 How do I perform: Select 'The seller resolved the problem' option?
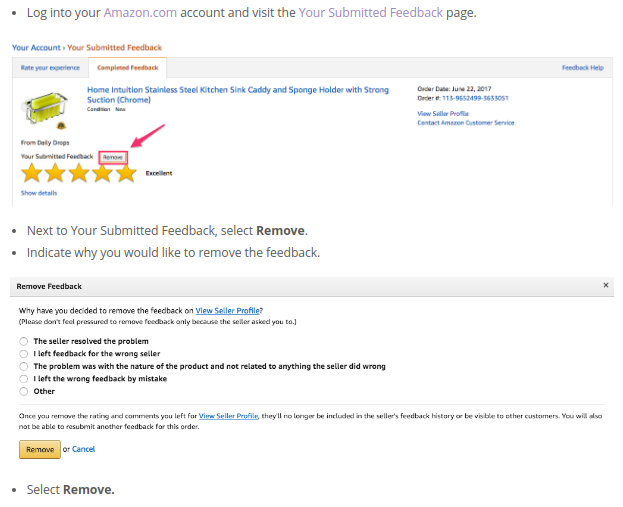point(24,341)
